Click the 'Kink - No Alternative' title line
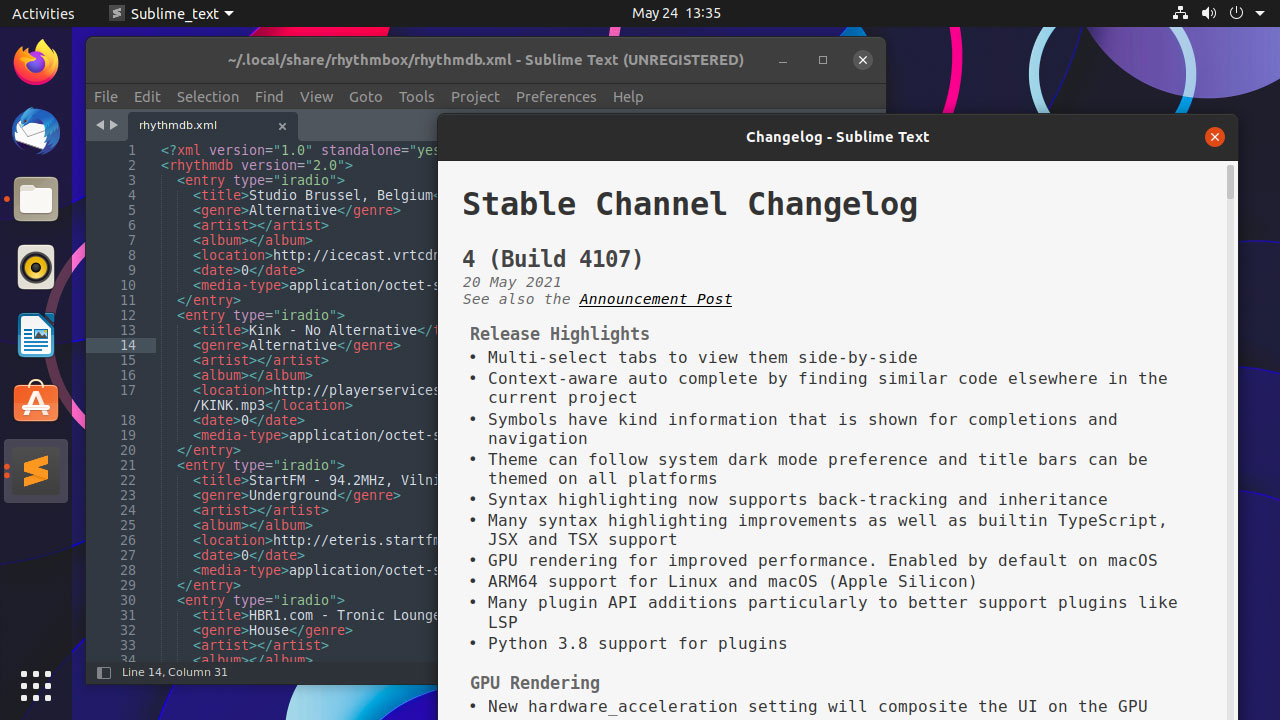This screenshot has width=1280, height=720. 314,330
